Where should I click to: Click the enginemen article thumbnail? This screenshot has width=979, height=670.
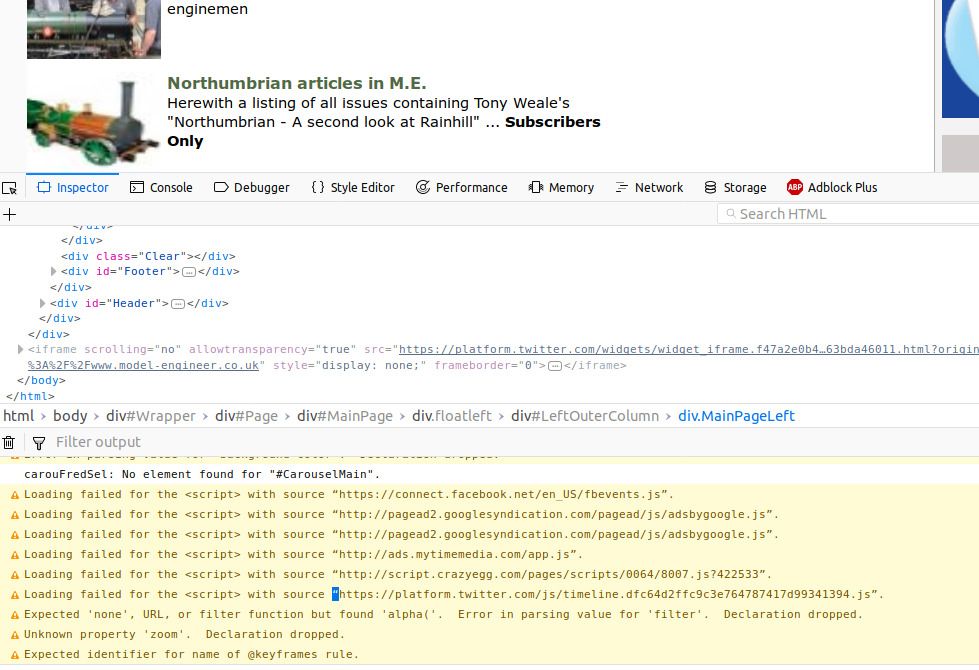tap(94, 29)
